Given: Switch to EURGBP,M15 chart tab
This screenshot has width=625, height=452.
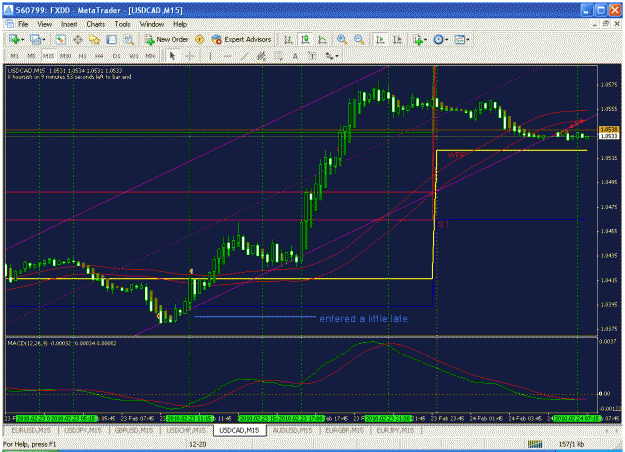Looking at the screenshot, I should 344,430.
